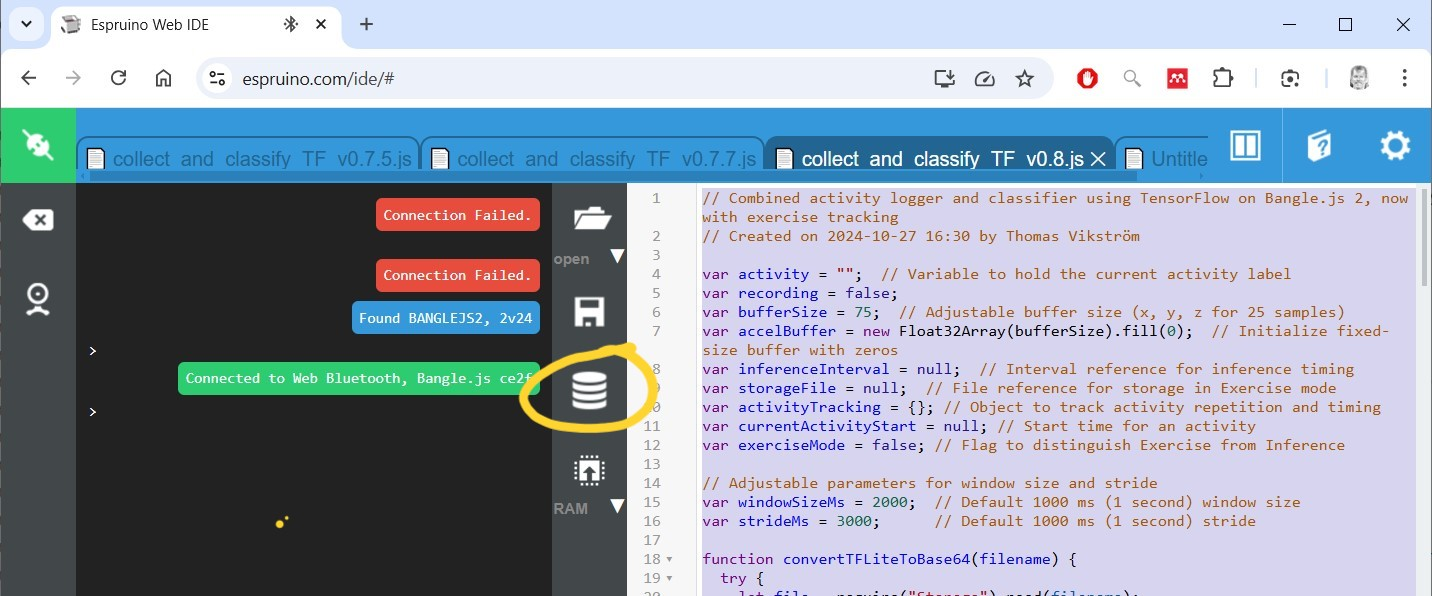Send code to RAM upload icon
This screenshot has height=596, width=1432.
click(589, 471)
